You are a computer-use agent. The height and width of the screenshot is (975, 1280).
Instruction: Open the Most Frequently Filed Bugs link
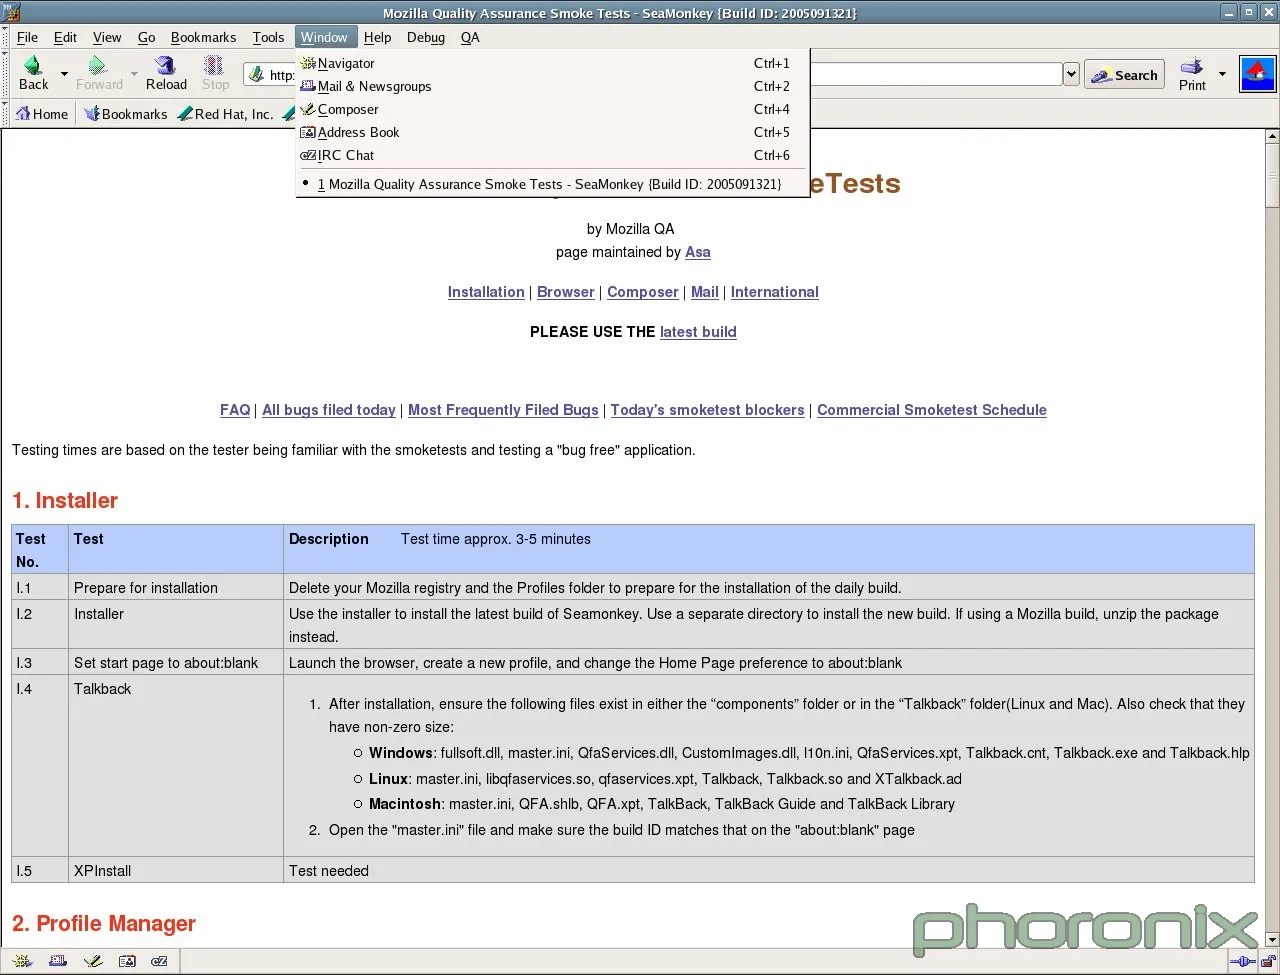(503, 410)
